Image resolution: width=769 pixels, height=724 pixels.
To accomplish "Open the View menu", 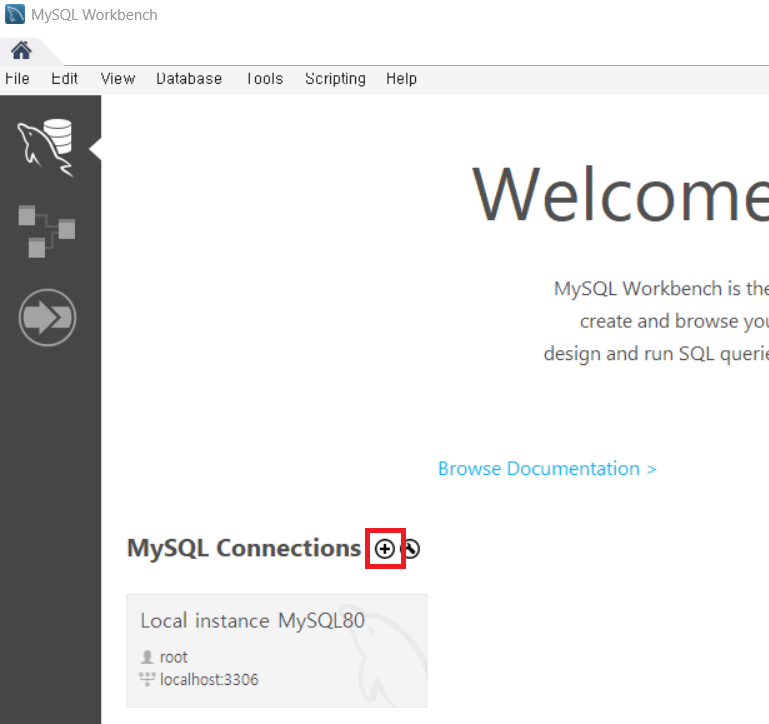I will pos(118,78).
